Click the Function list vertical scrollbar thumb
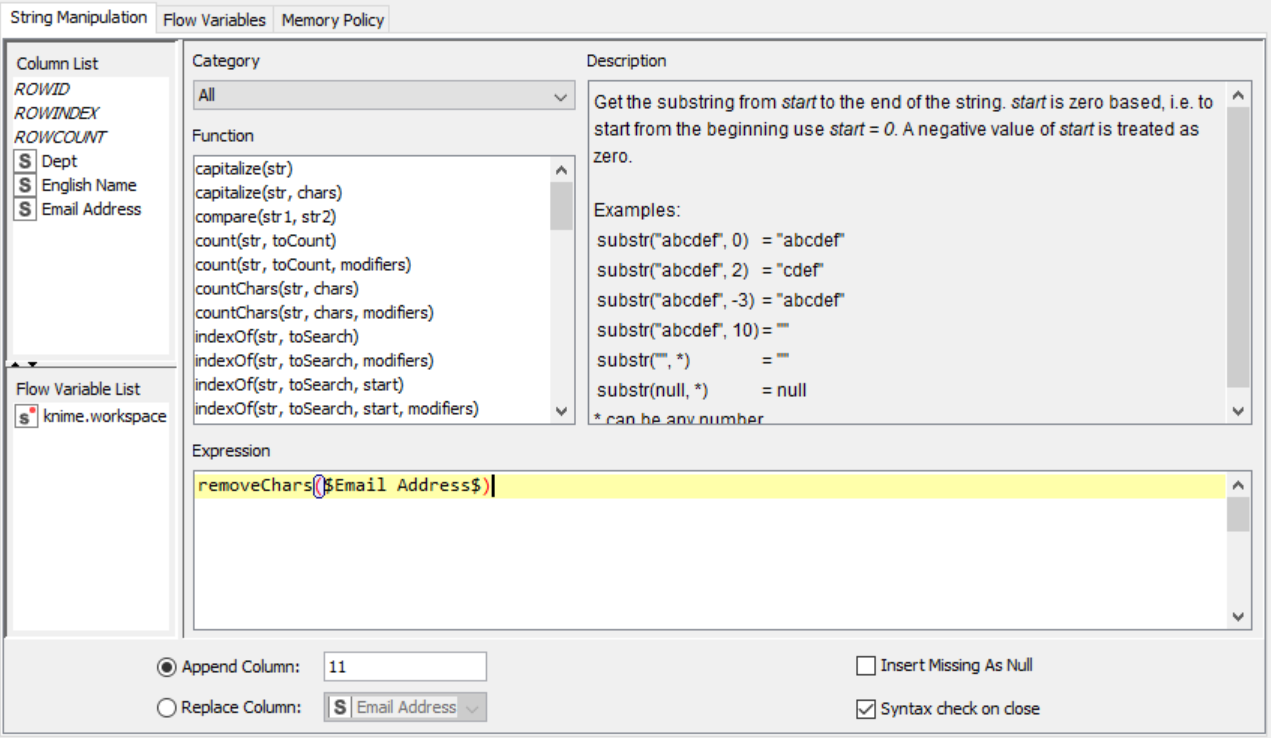This screenshot has height=738, width=1271. pyautogui.click(x=561, y=205)
